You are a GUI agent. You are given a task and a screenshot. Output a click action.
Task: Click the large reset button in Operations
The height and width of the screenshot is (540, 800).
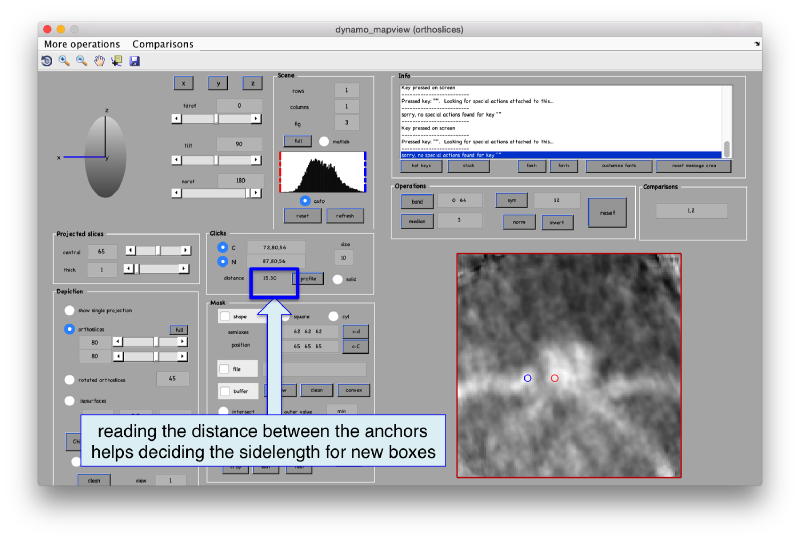[x=607, y=212]
